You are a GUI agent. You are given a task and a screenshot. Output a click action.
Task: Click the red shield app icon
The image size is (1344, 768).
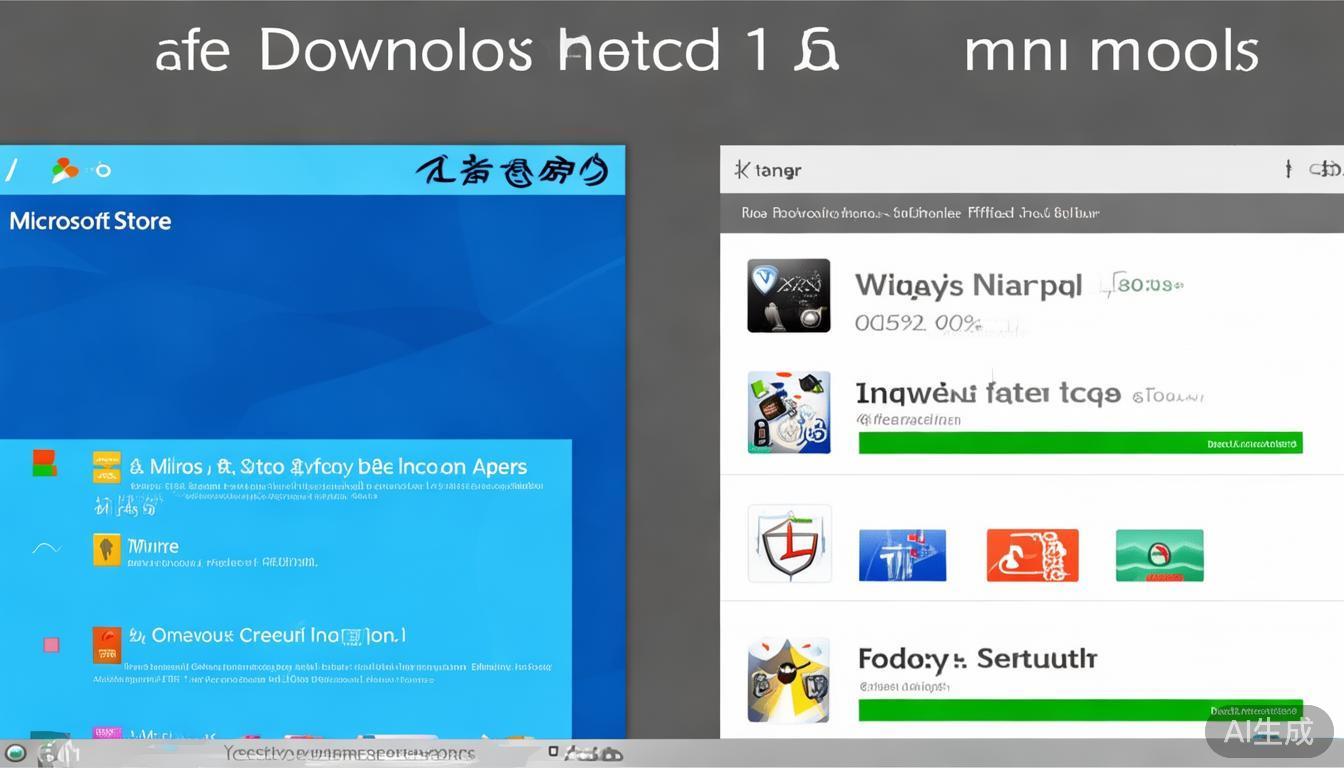789,544
